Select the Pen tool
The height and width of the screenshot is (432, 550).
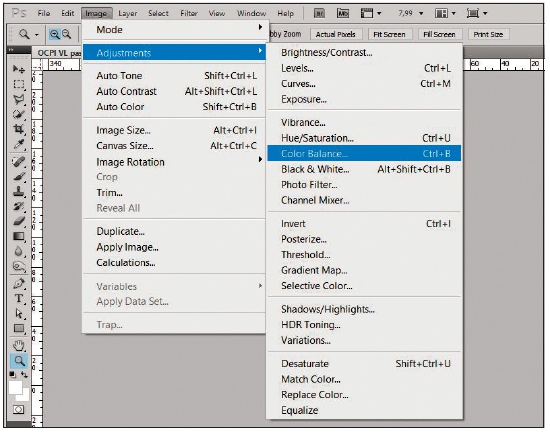19,283
